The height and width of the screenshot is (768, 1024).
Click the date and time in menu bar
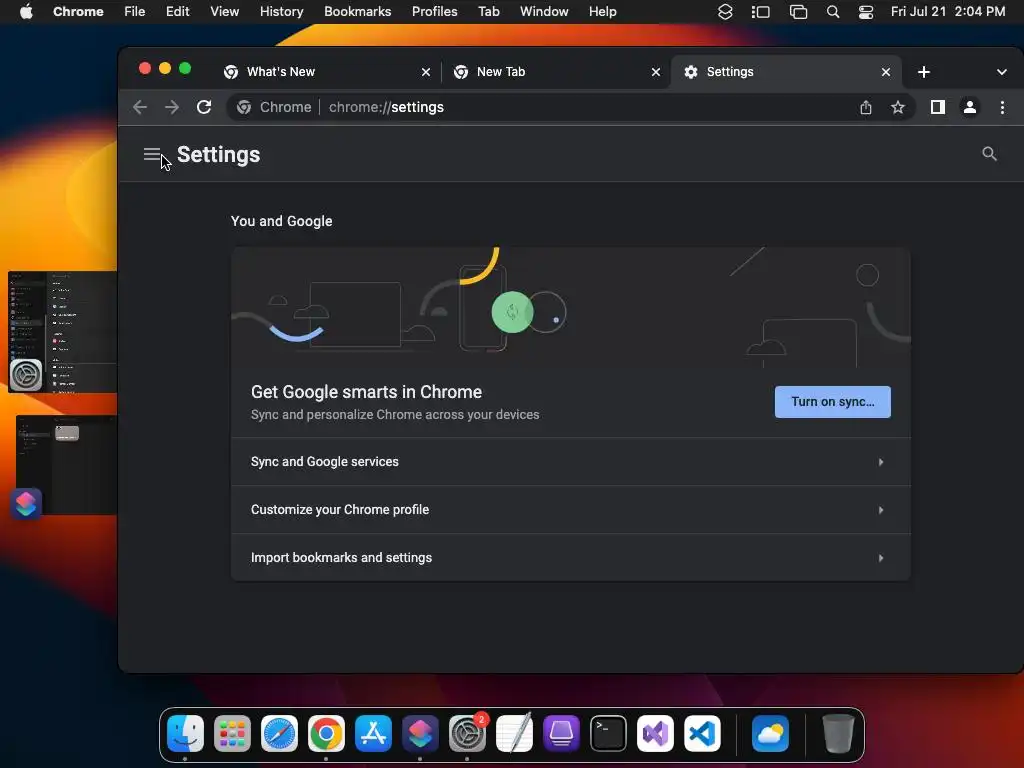948,12
